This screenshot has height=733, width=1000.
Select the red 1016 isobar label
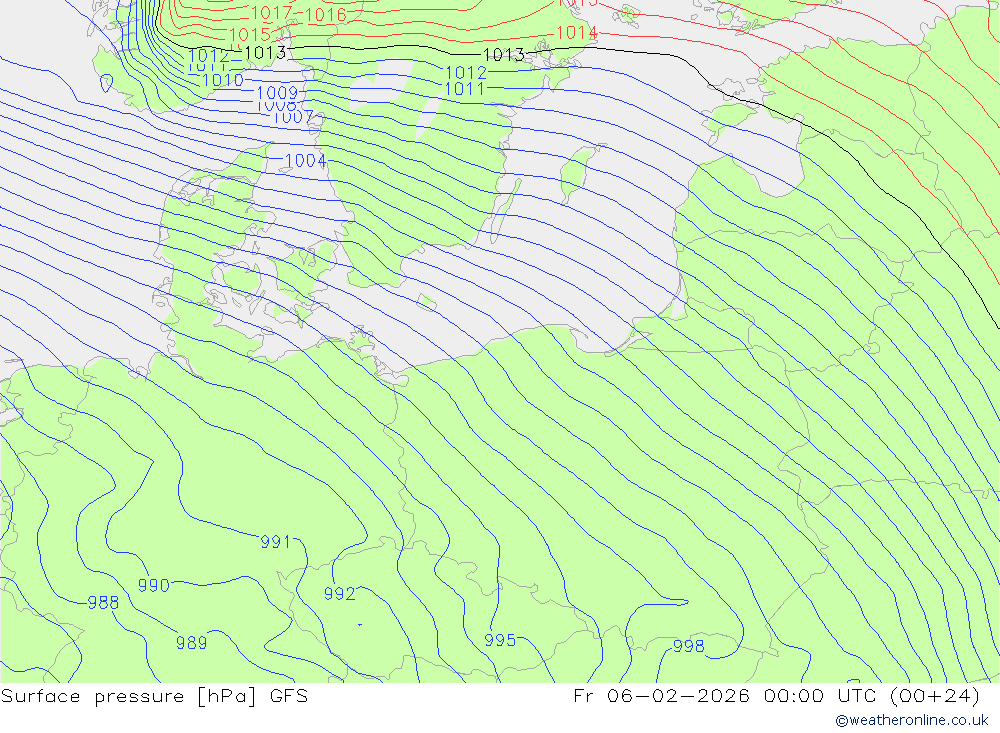[x=326, y=14]
